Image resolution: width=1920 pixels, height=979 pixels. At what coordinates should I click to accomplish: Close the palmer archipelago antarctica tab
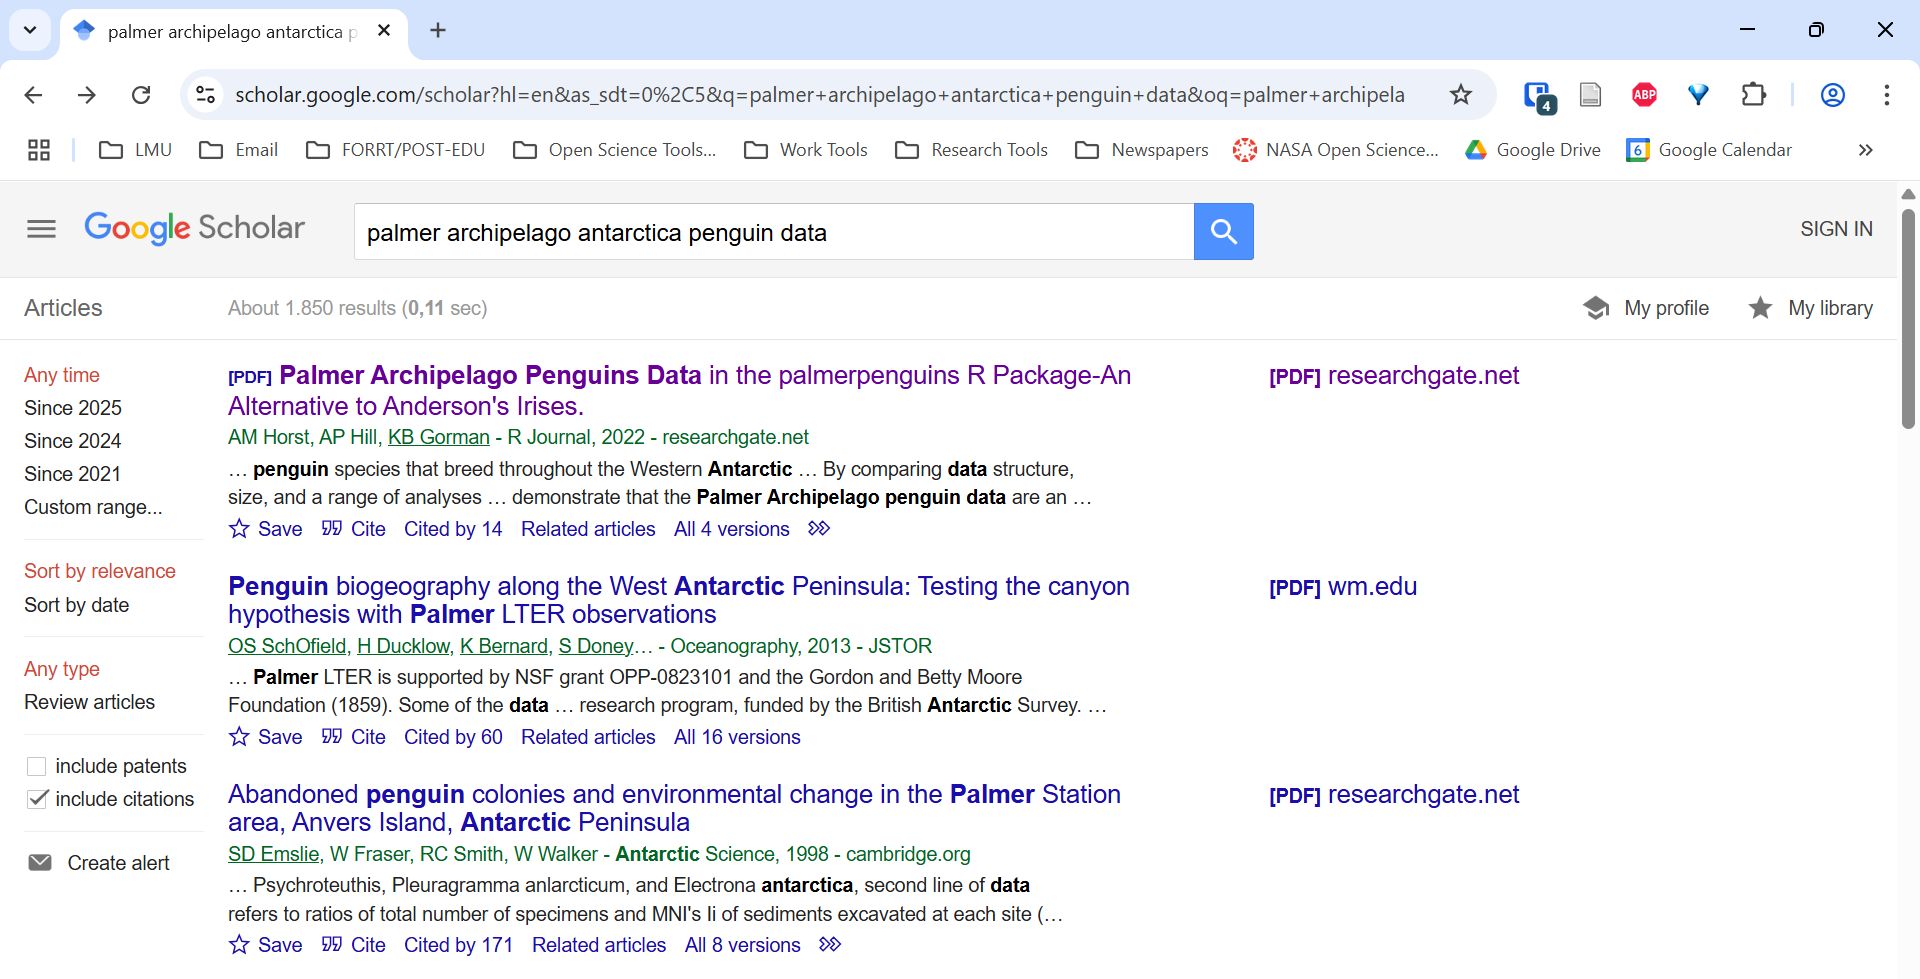384,31
